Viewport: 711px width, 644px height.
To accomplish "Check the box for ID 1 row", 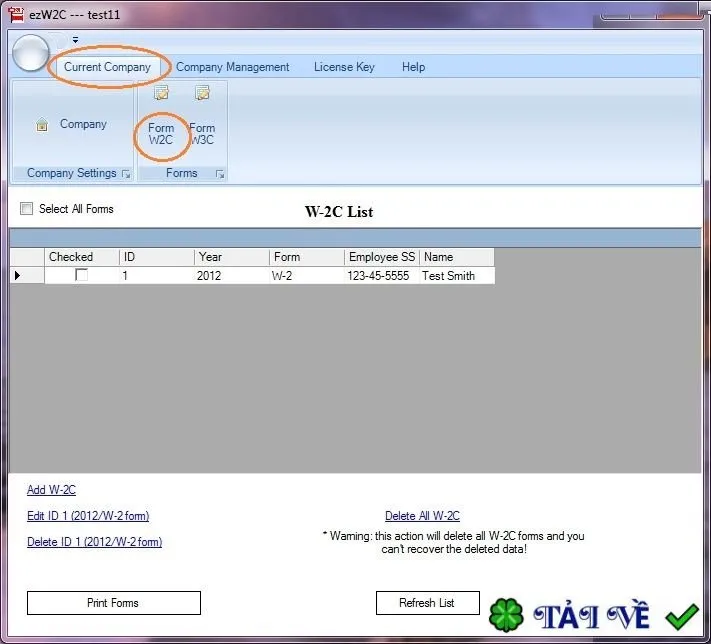I will pos(82,275).
